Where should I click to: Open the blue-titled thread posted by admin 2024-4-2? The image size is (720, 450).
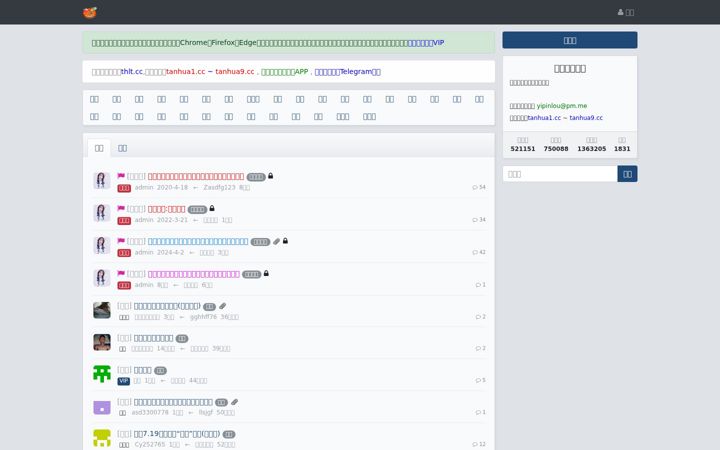click(x=198, y=242)
